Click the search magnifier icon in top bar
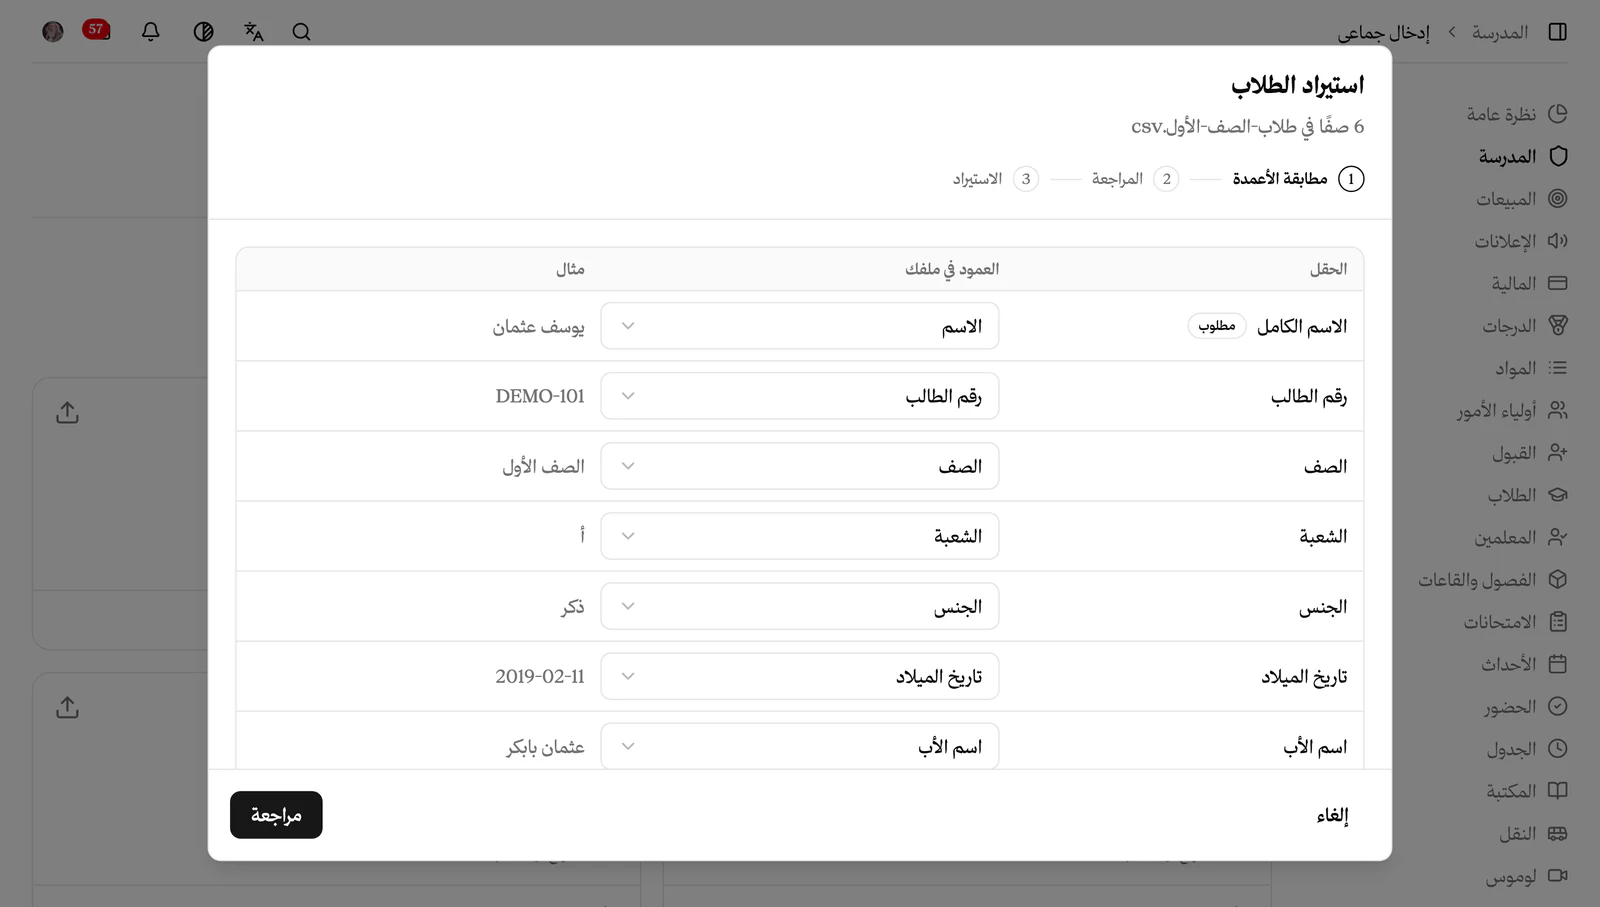1600x907 pixels. point(301,32)
